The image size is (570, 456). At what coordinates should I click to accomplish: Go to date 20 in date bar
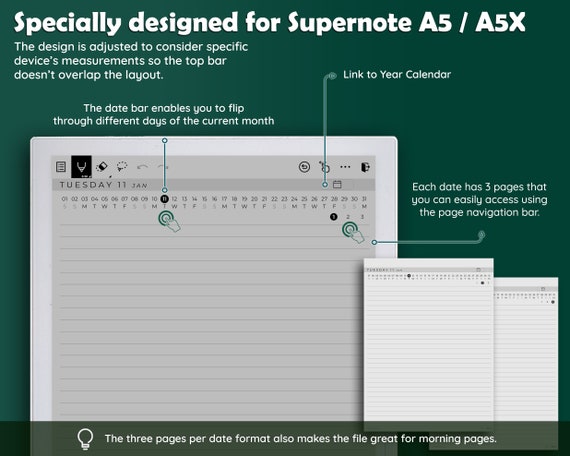[x=254, y=199]
